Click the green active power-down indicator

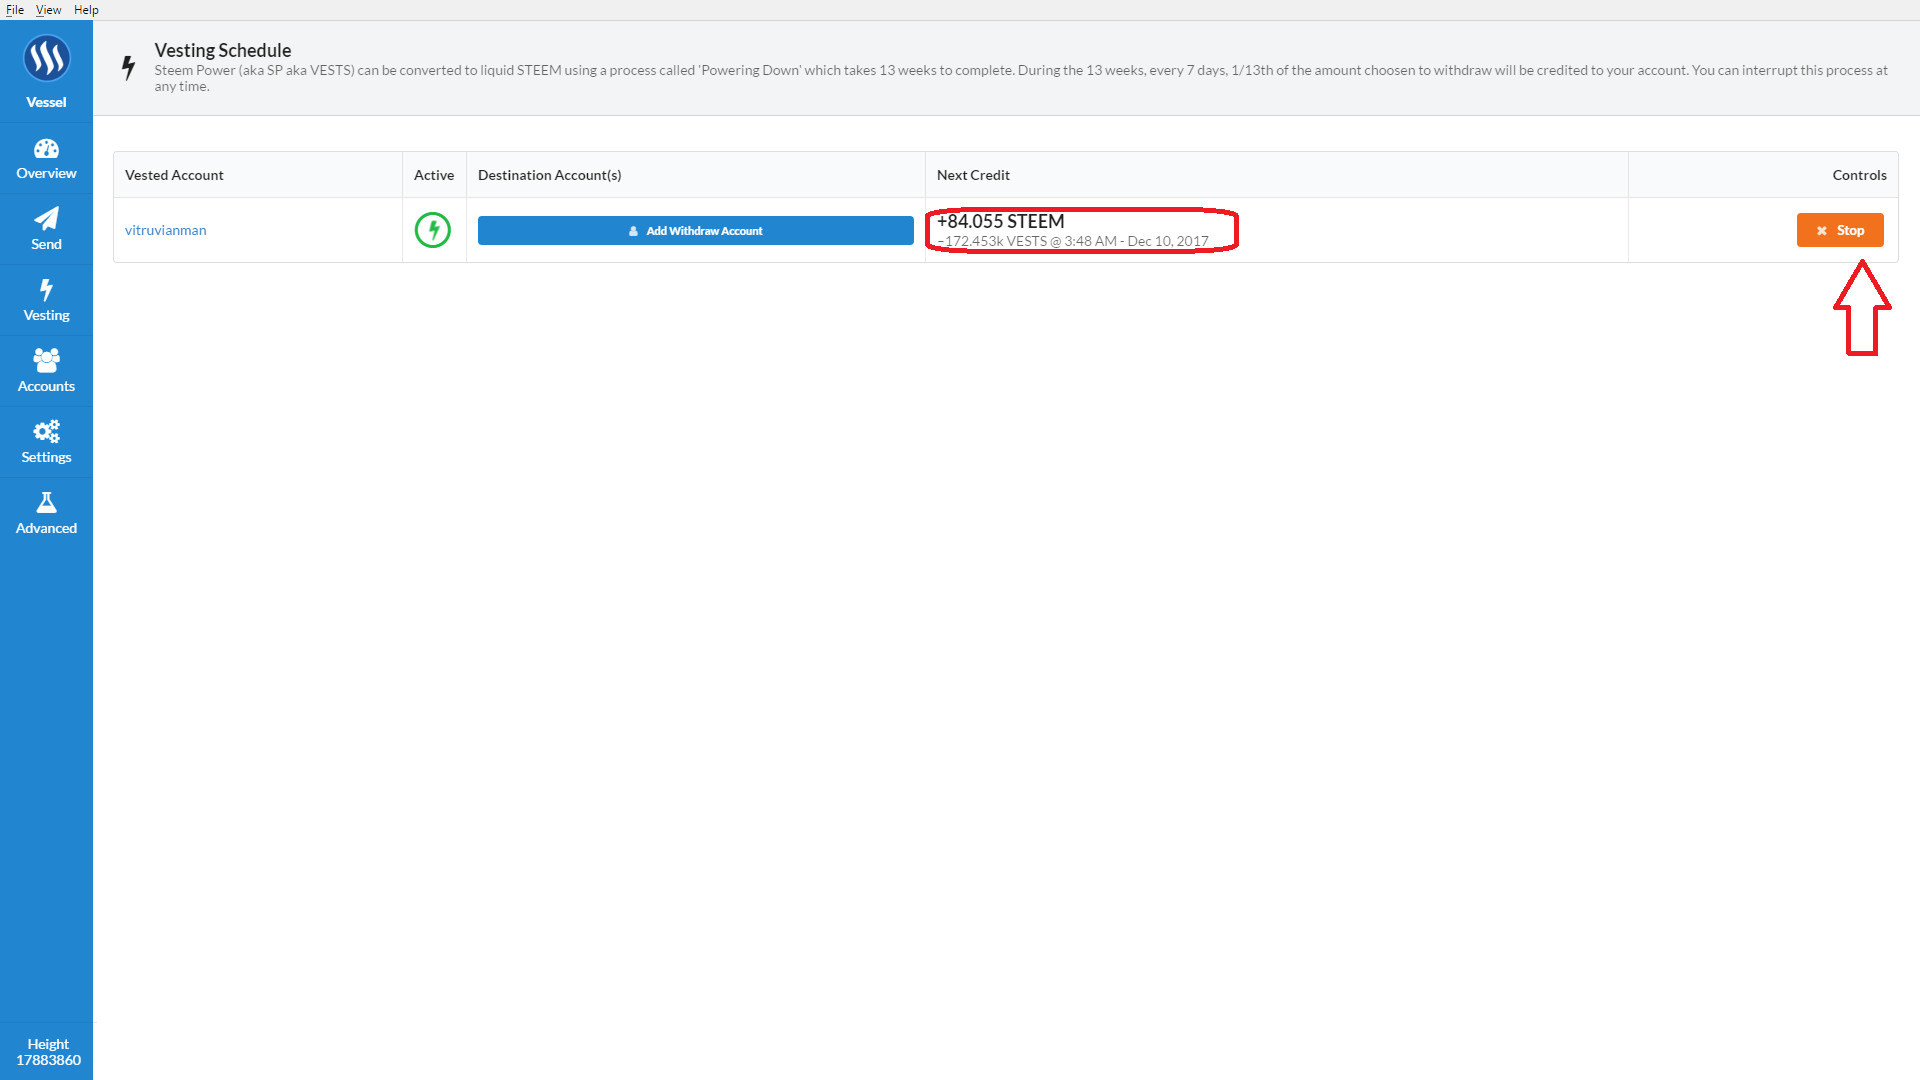click(433, 230)
